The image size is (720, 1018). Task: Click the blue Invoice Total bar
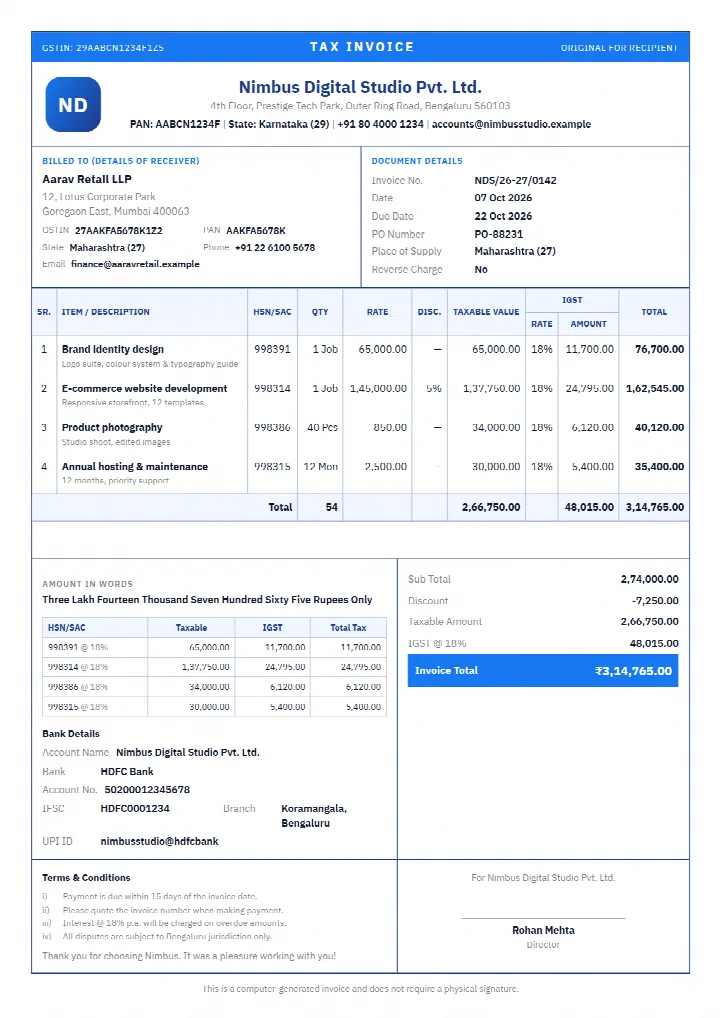tap(543, 671)
